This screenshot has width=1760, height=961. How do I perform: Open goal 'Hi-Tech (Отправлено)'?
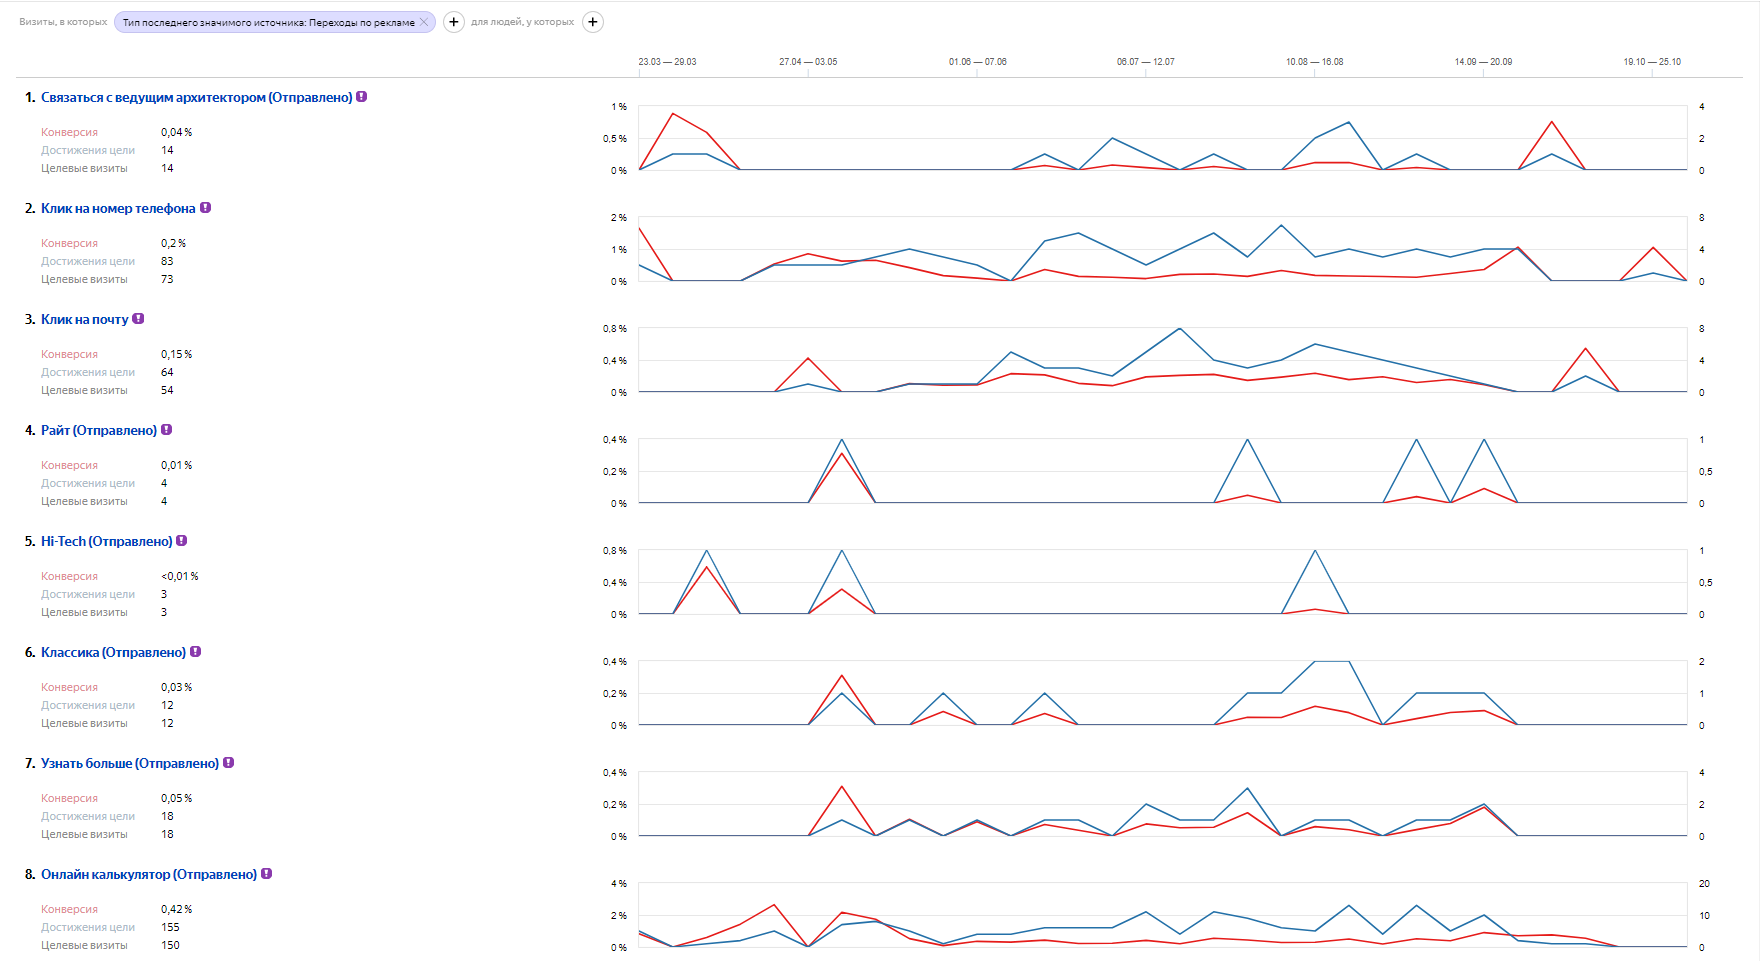[x=106, y=541]
